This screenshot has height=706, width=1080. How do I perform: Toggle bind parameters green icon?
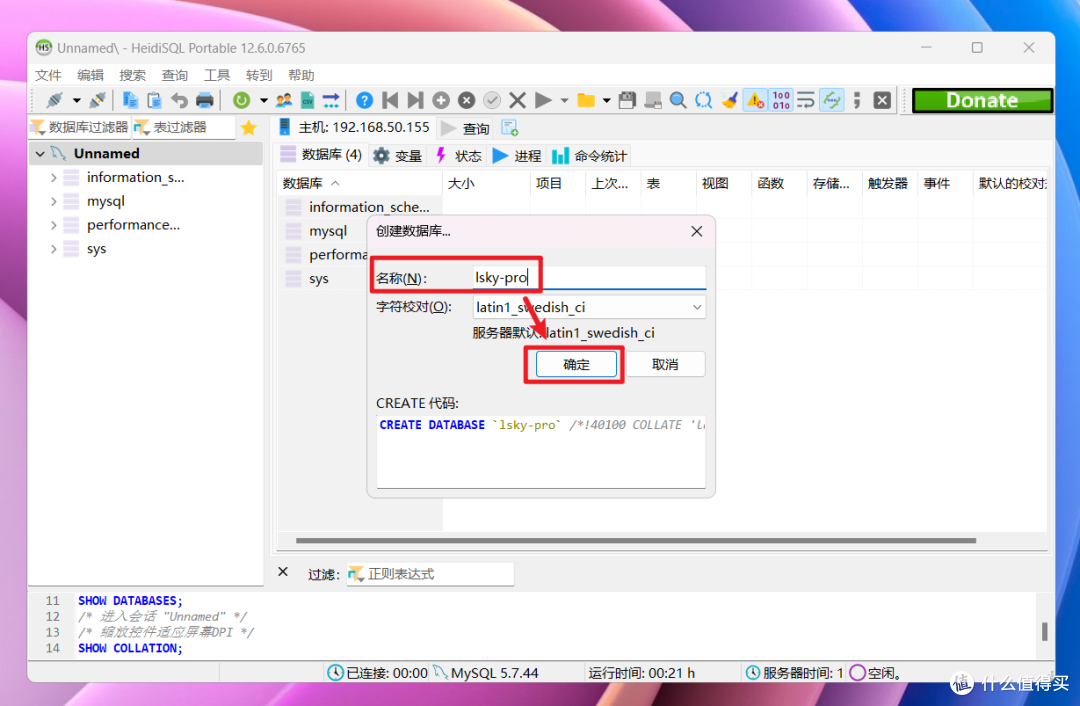831,101
